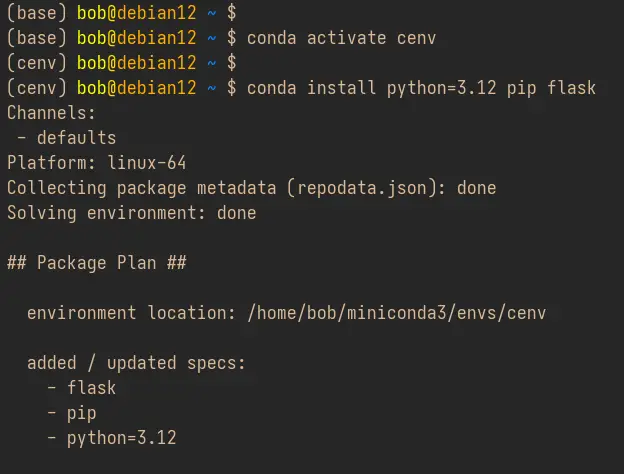Click 'pip' in the conda install command

pyautogui.click(x=521, y=88)
